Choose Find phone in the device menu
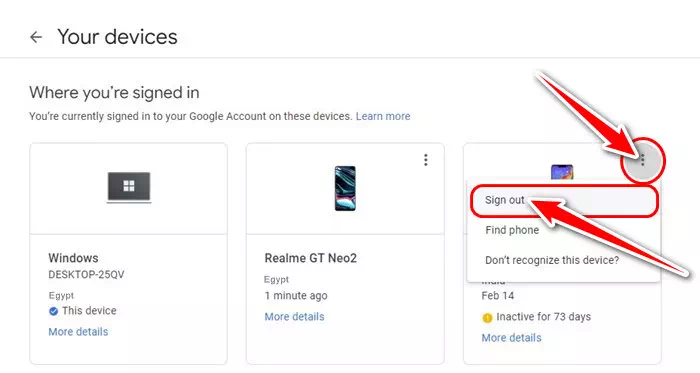The height and width of the screenshot is (373, 700). (512, 230)
